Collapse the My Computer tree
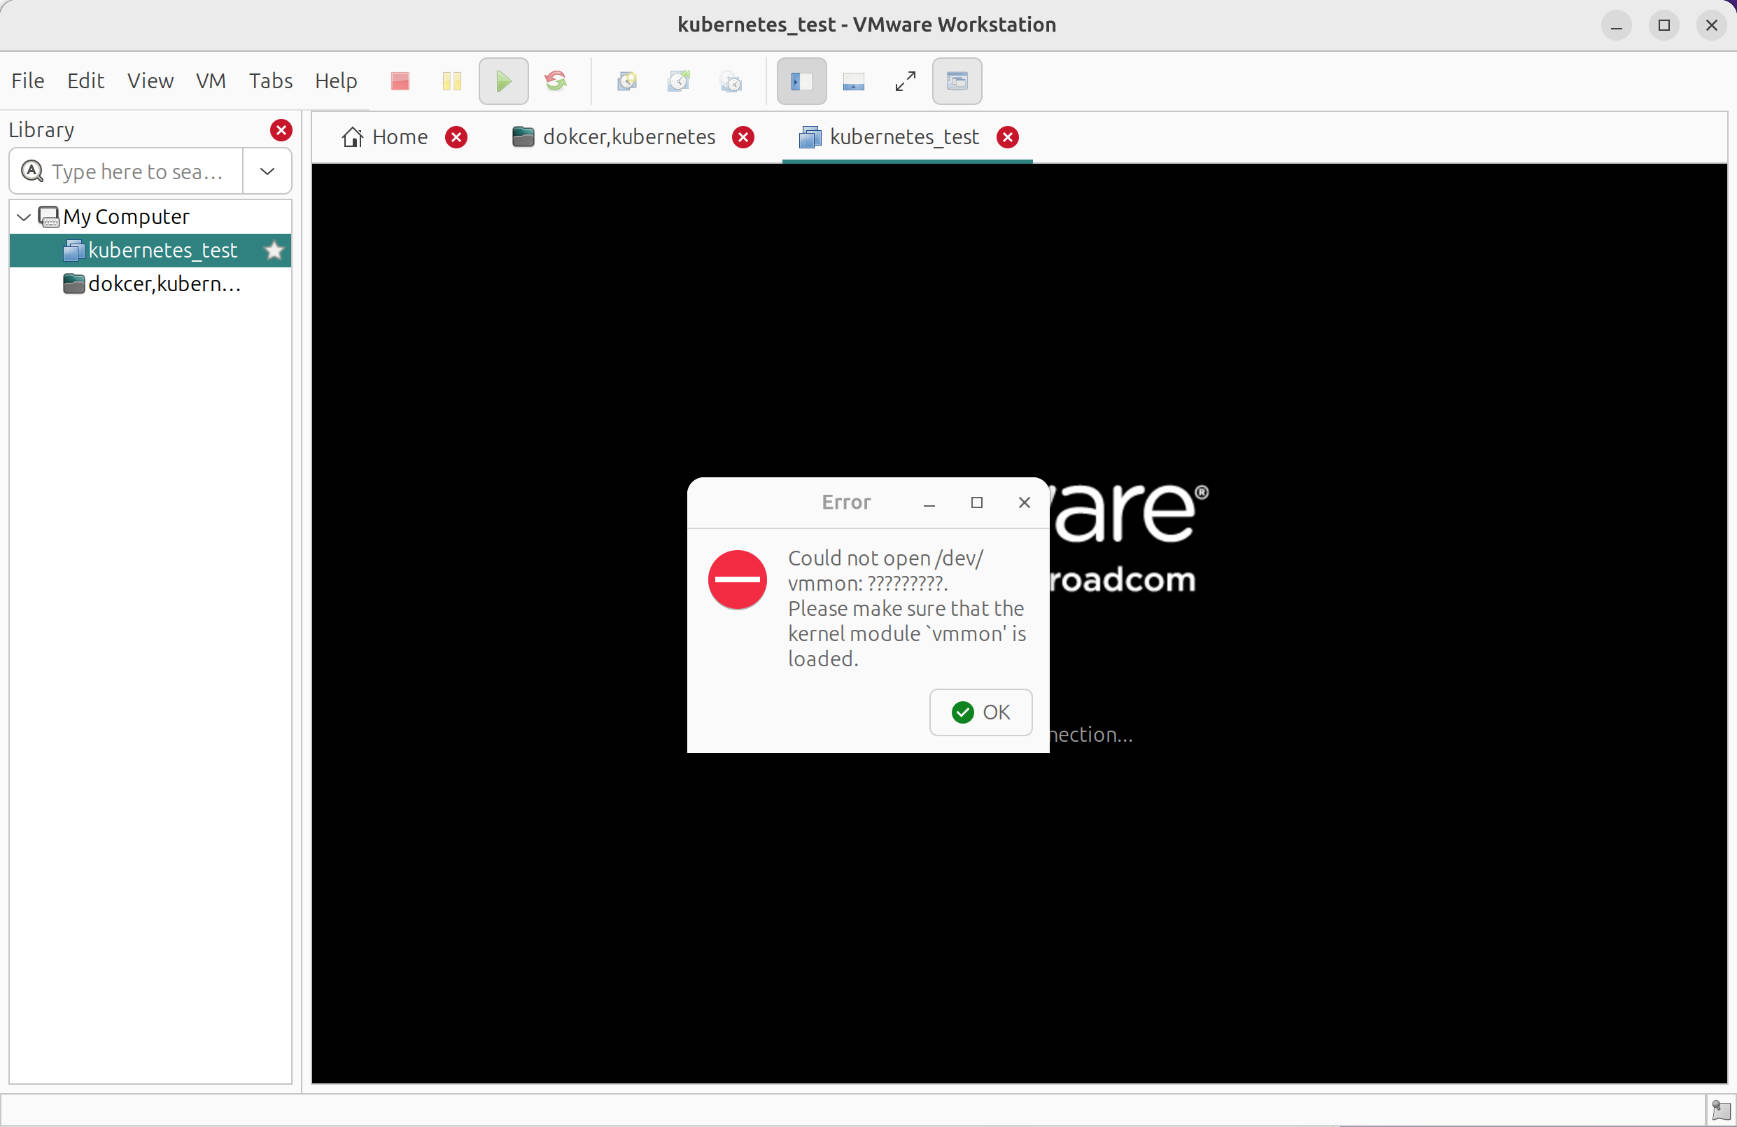 click(x=21, y=216)
